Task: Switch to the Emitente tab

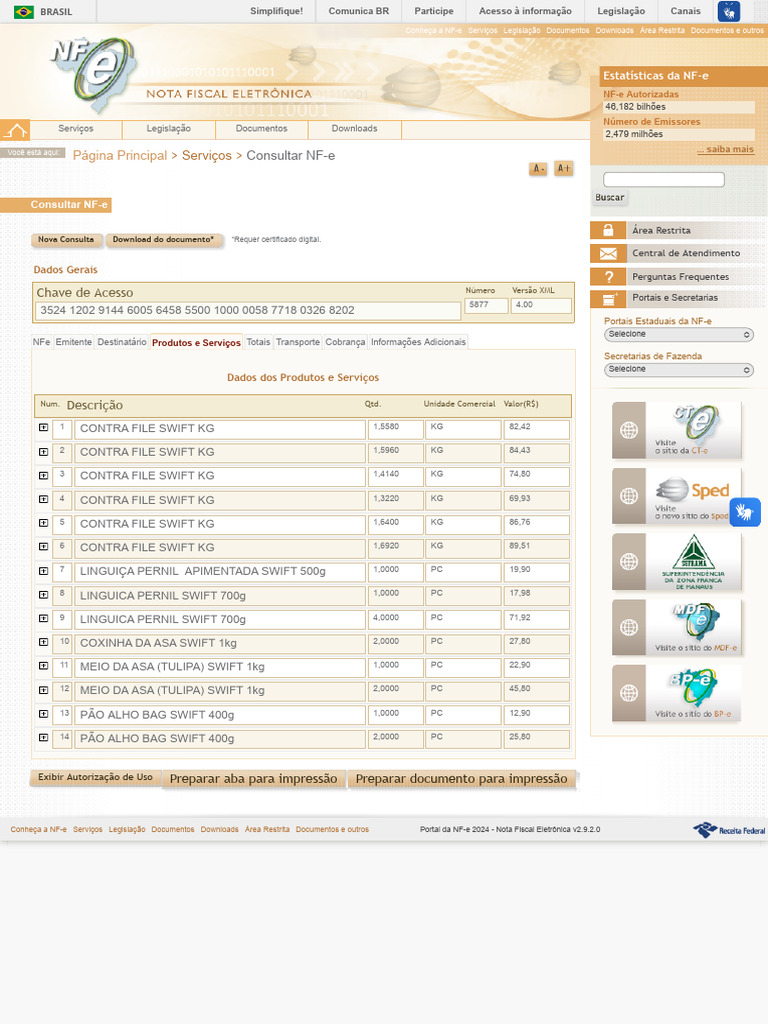Action: tap(74, 342)
